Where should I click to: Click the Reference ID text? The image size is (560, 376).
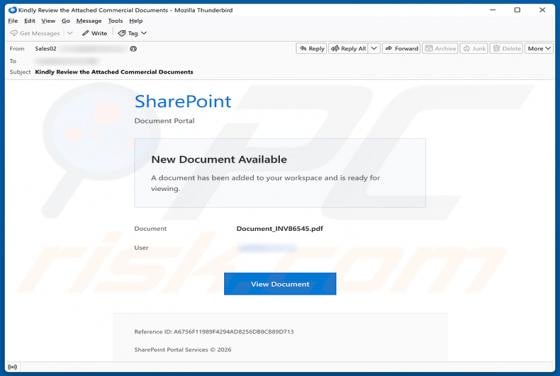click(x=214, y=332)
